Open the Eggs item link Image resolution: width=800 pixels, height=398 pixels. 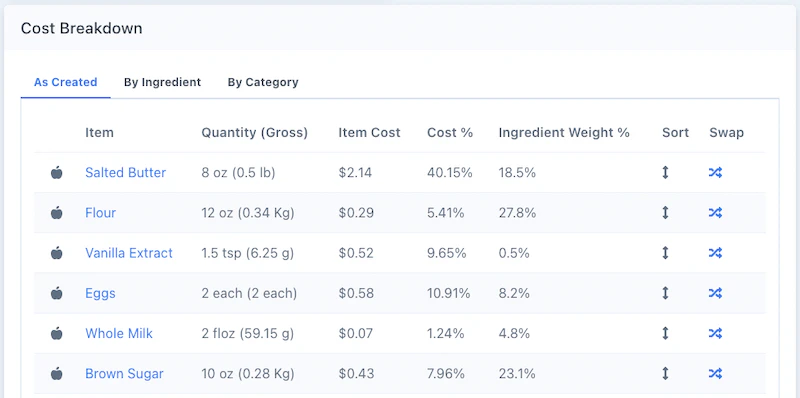coord(101,293)
